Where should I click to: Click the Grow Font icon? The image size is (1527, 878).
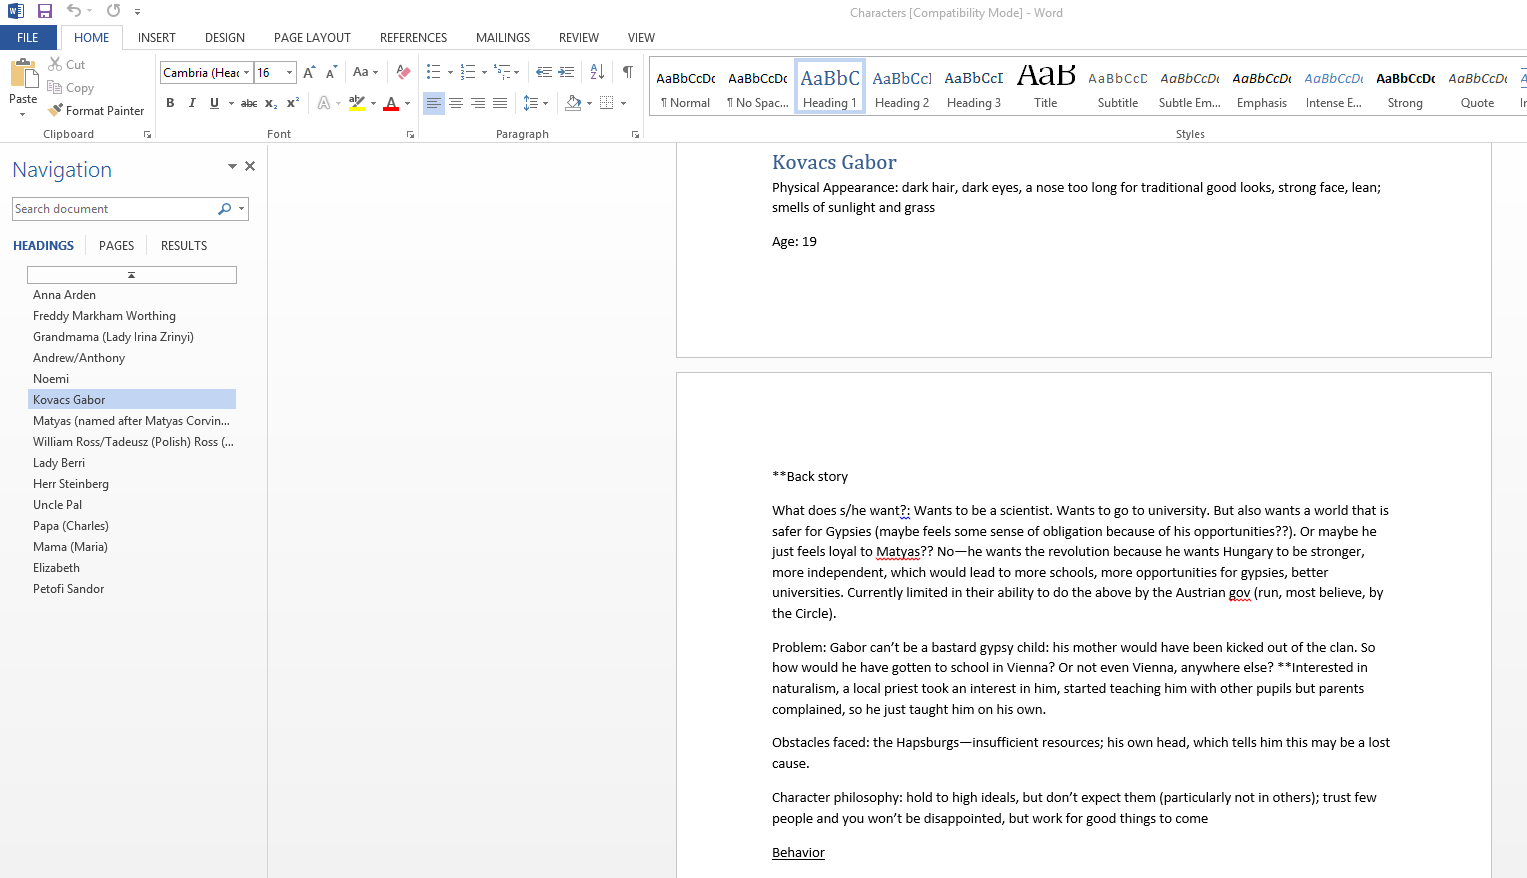[x=309, y=72]
